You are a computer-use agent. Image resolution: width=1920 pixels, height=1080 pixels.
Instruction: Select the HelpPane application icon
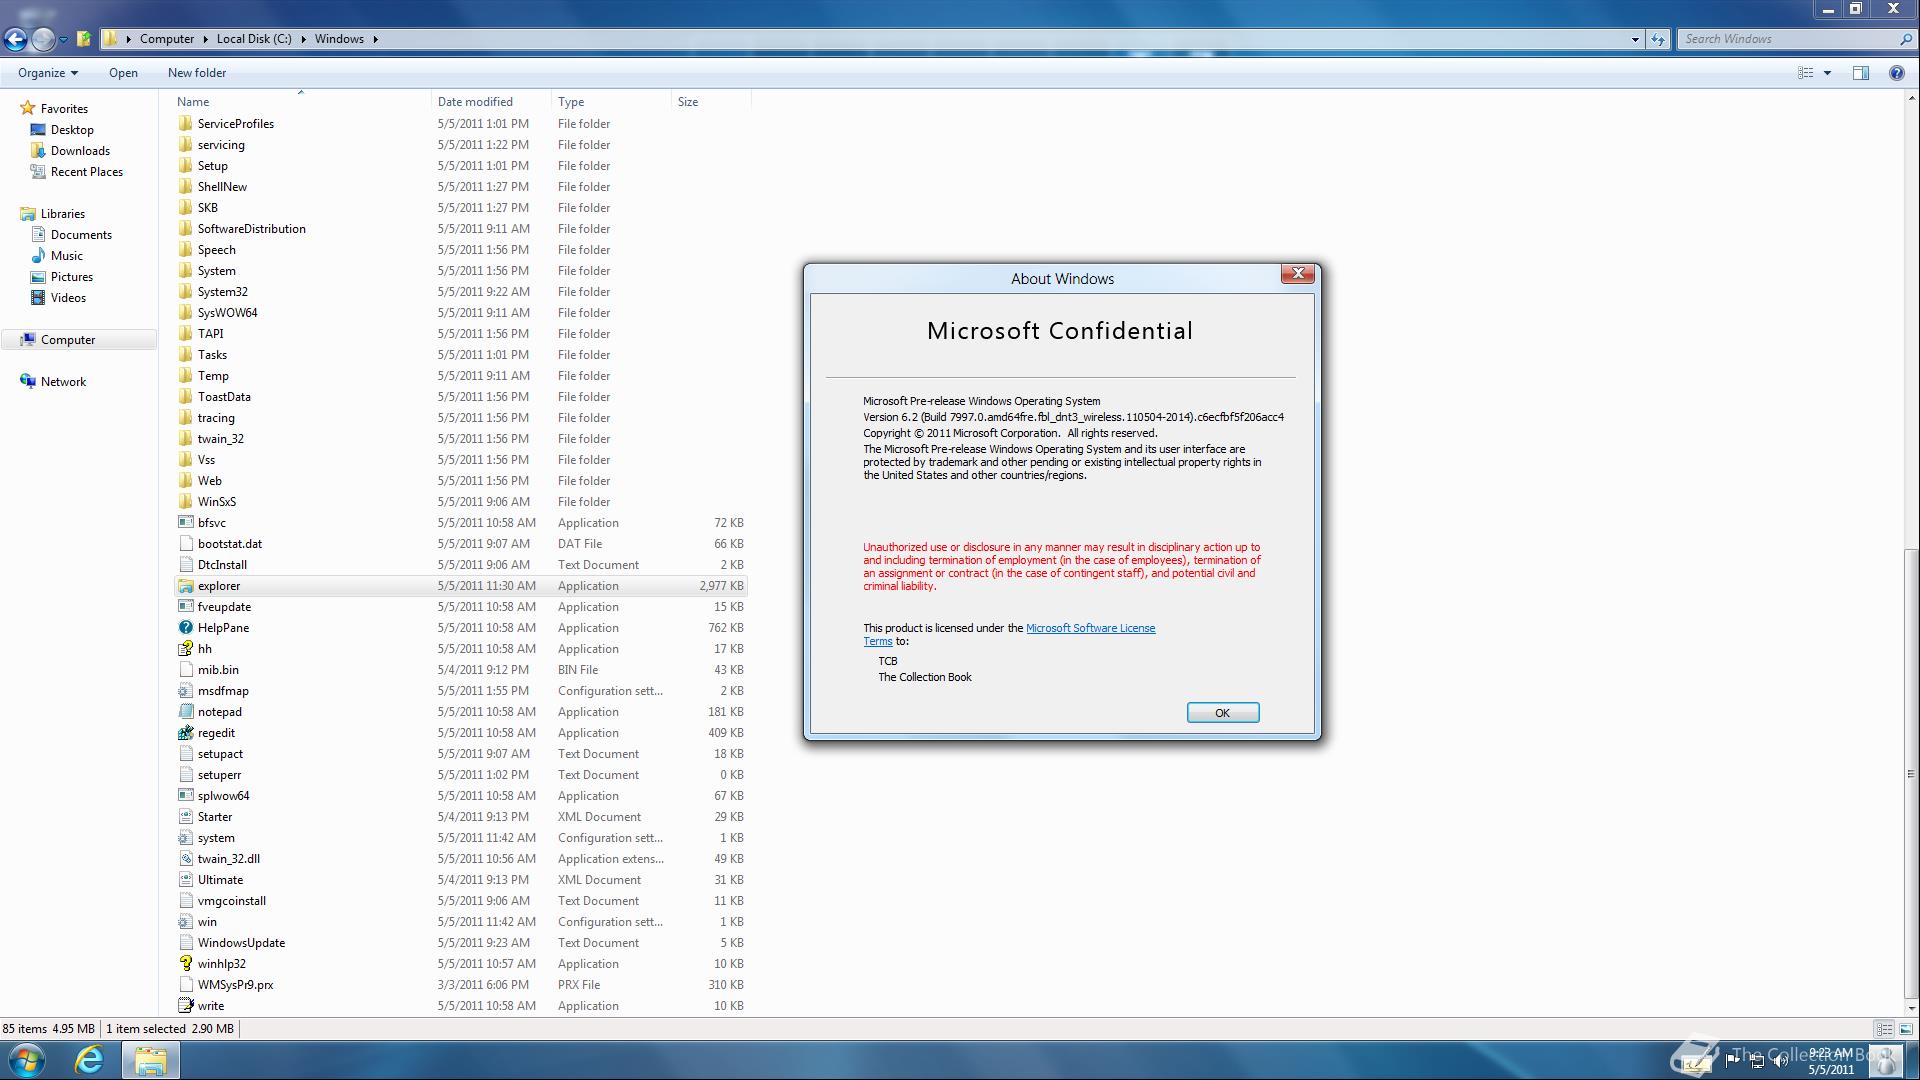(185, 628)
